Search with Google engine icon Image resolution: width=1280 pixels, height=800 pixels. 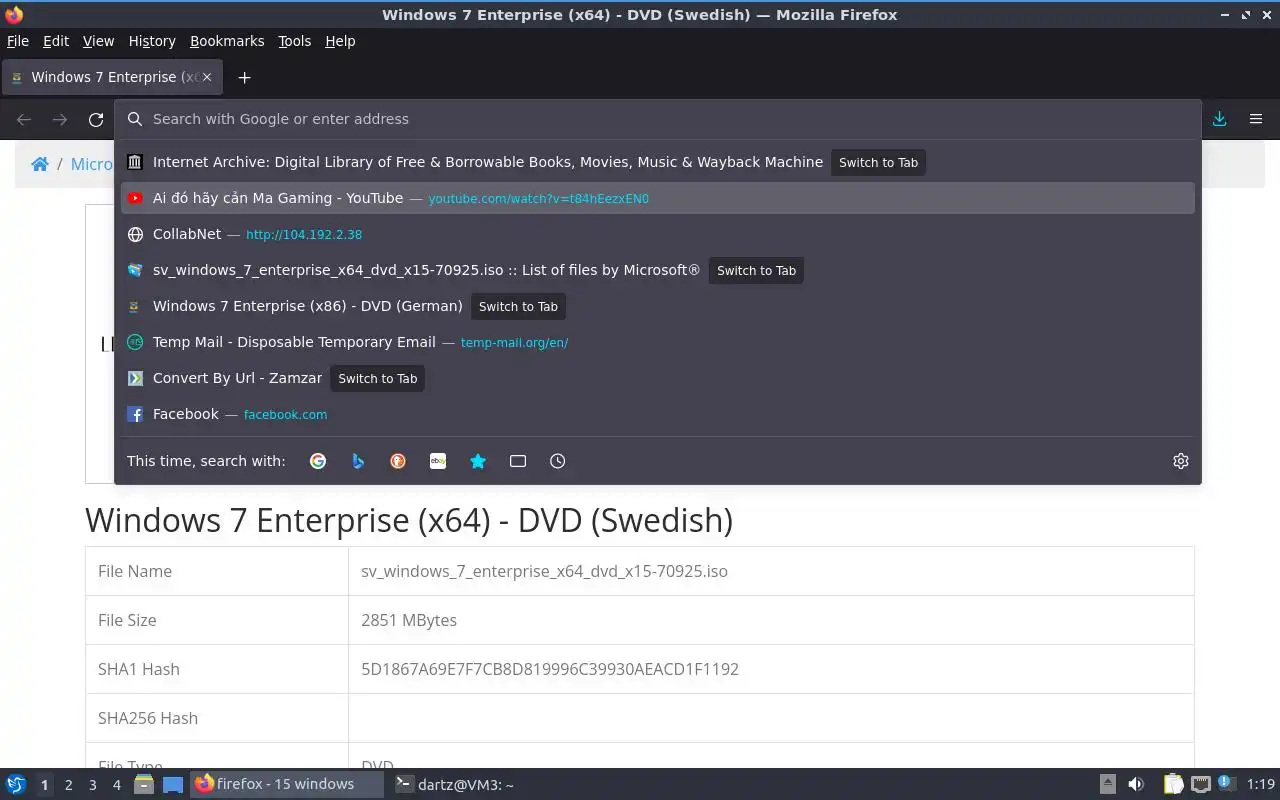tap(318, 461)
